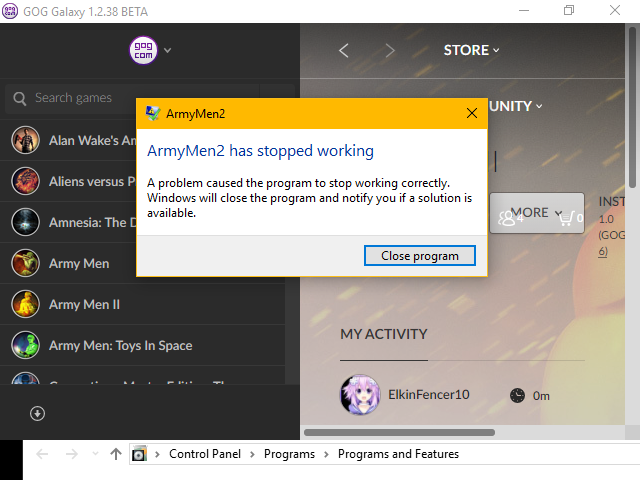Open the downloads icon at sidebar bottom
Screen dimensions: 640x480
[x=37, y=413]
